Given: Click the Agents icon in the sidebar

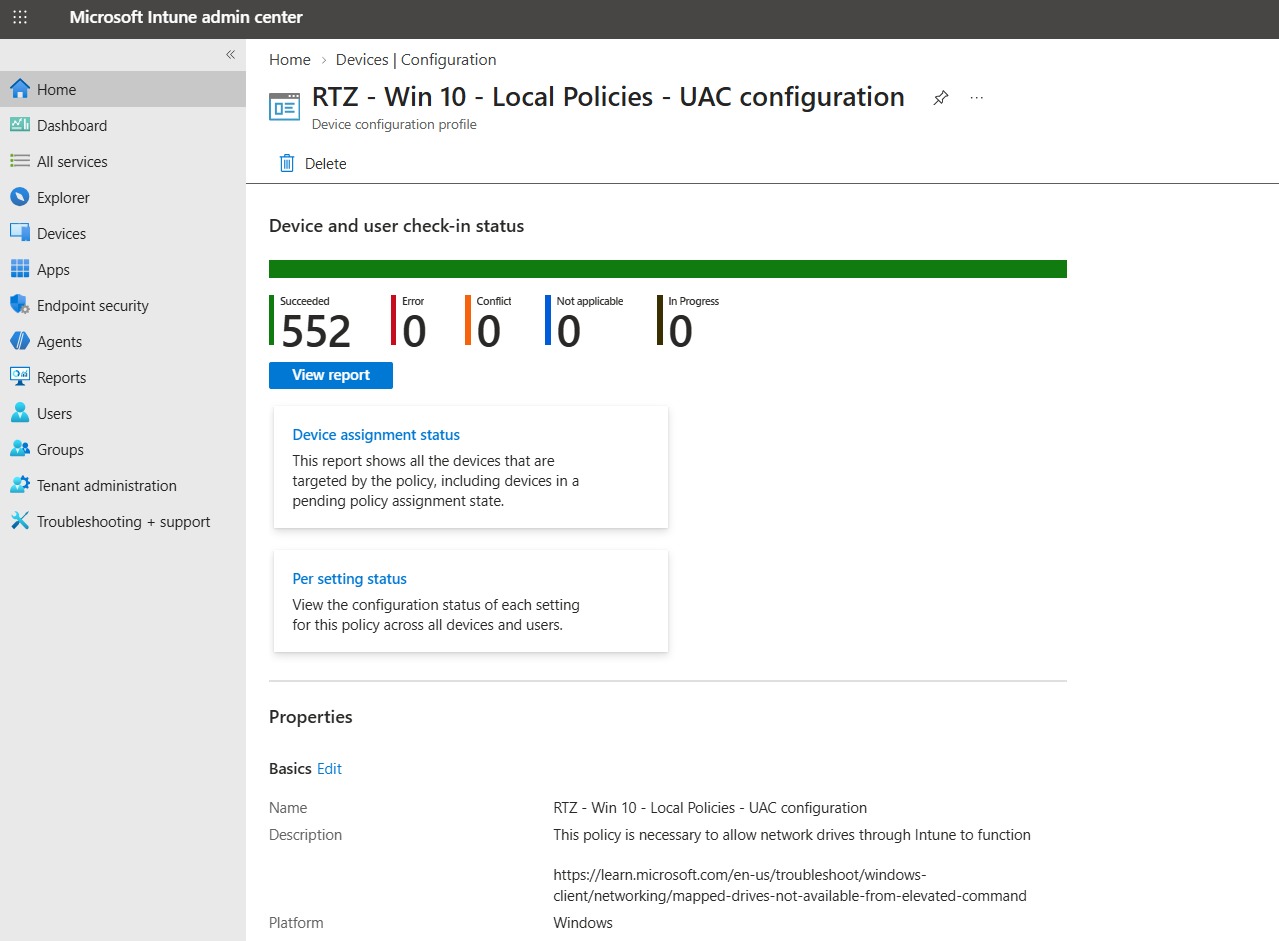Looking at the screenshot, I should click(20, 341).
